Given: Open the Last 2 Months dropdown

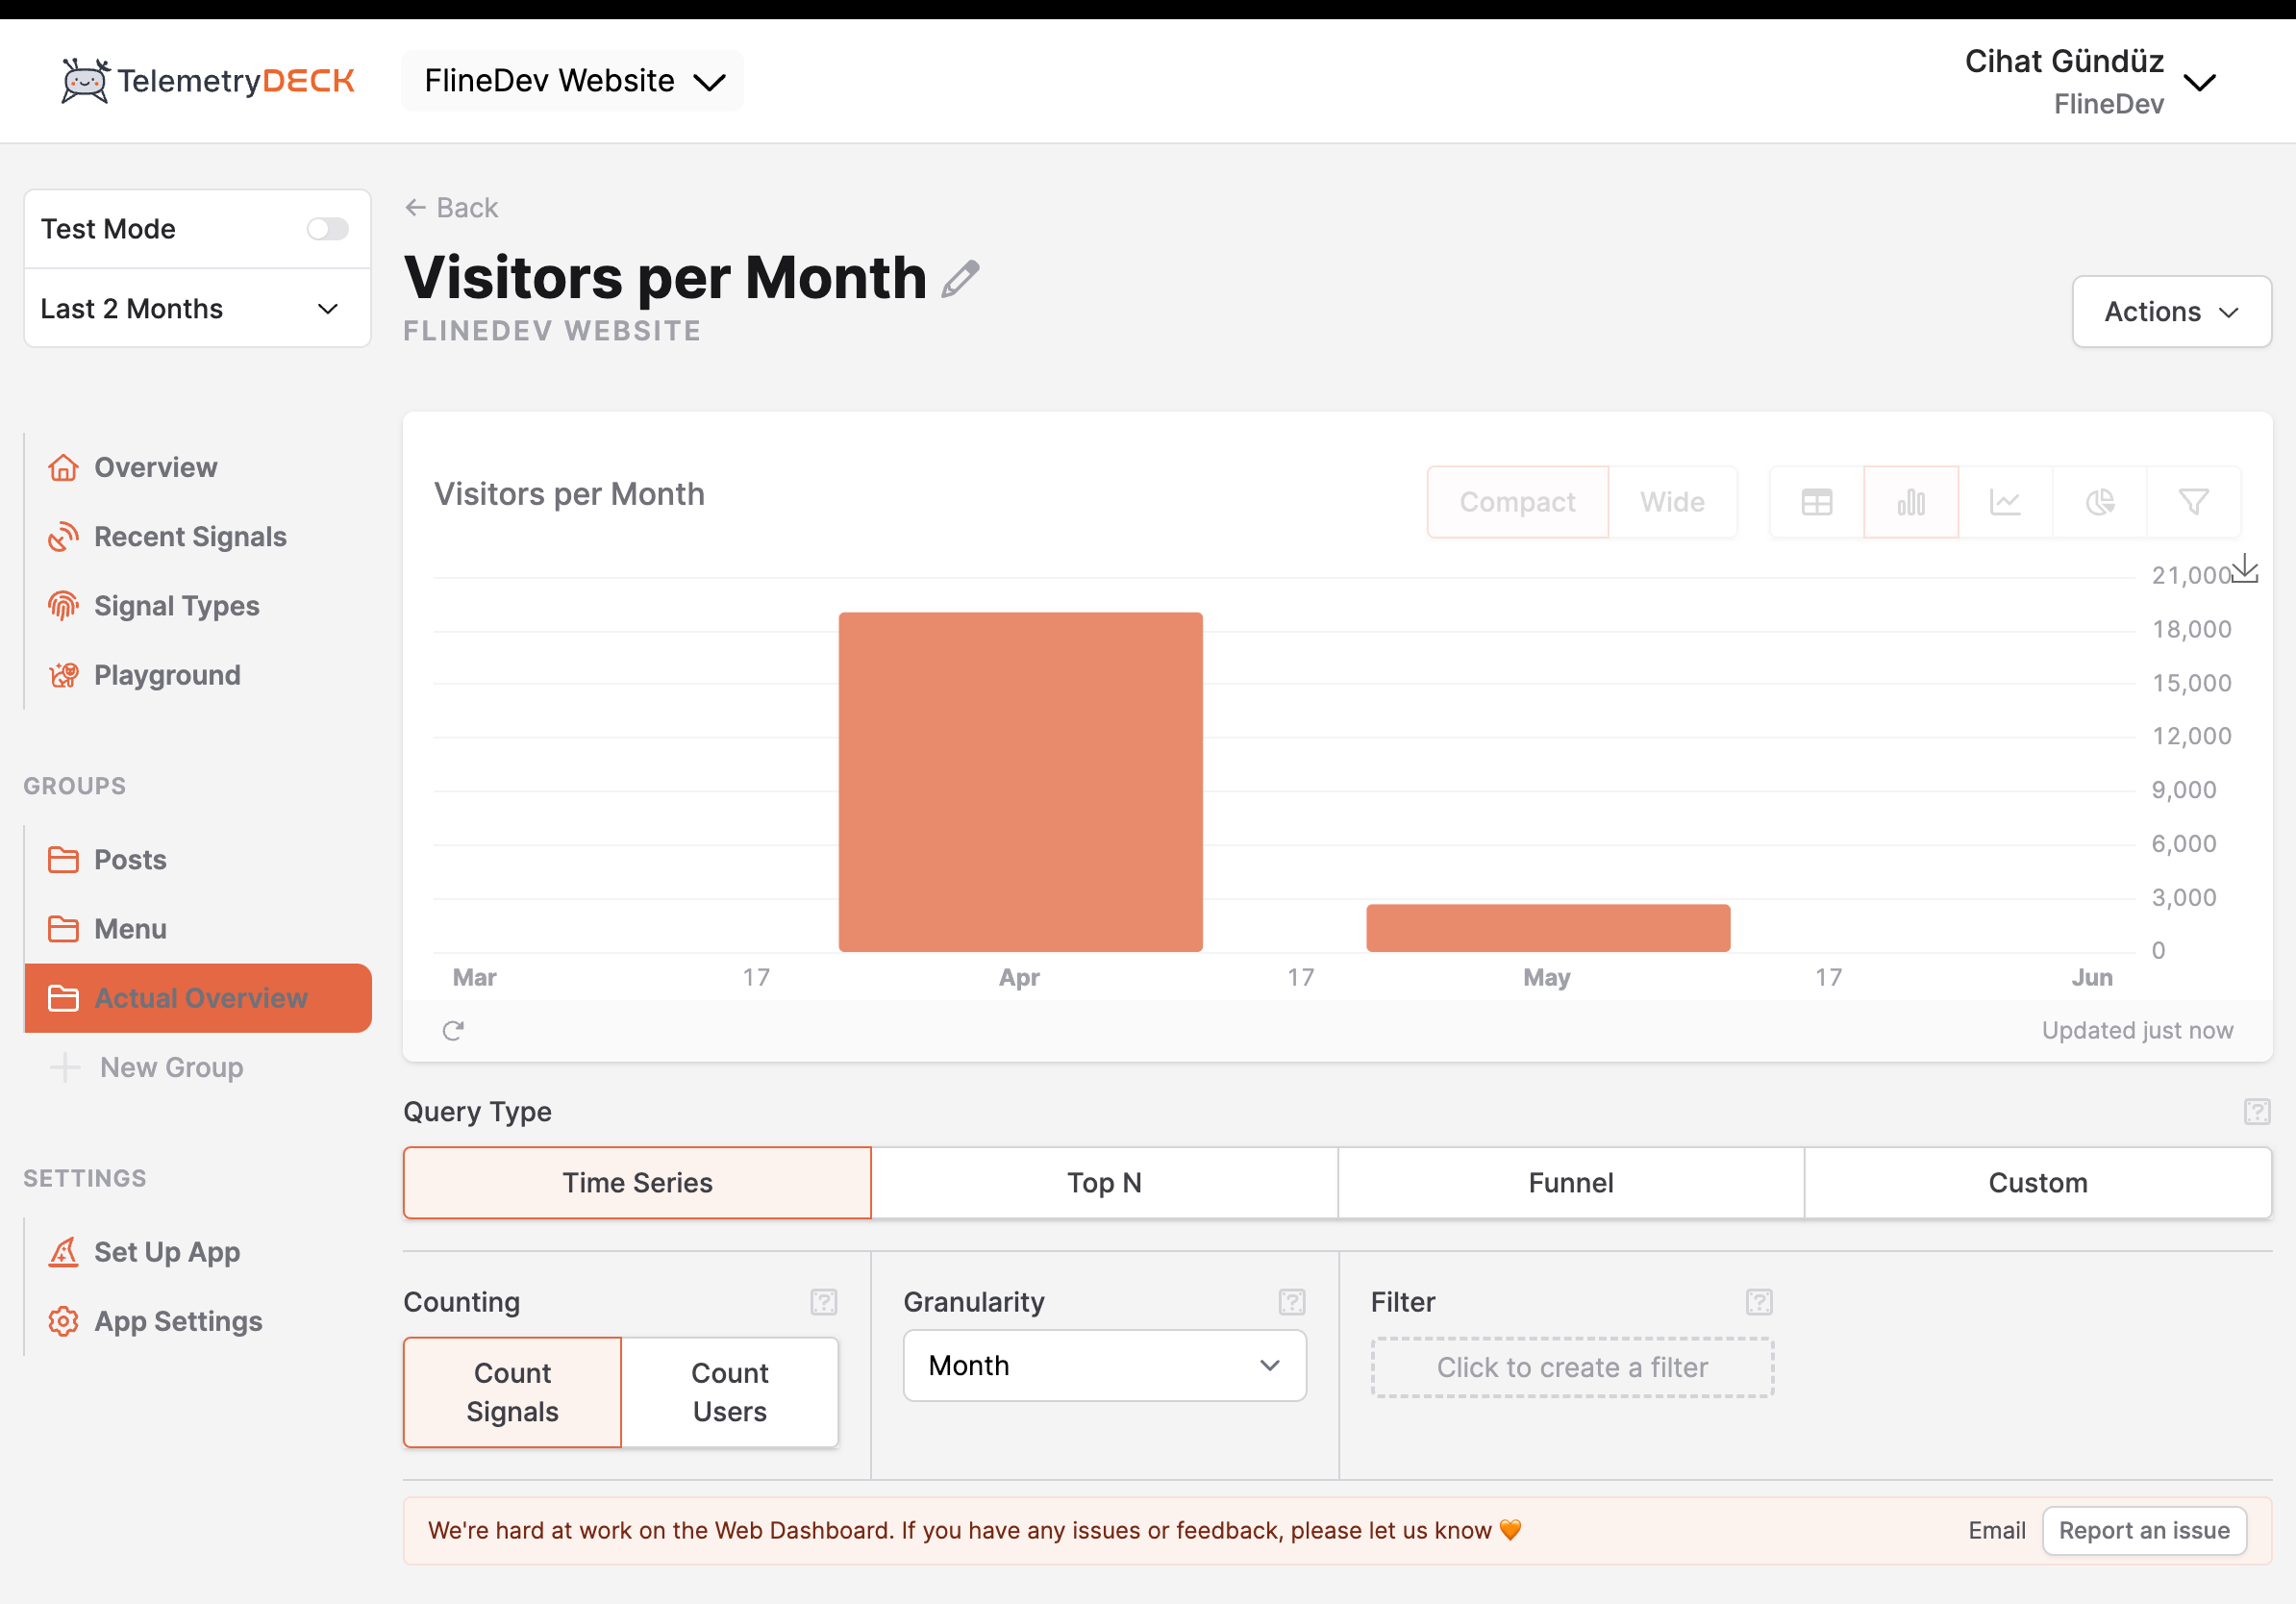Looking at the screenshot, I should [x=197, y=309].
